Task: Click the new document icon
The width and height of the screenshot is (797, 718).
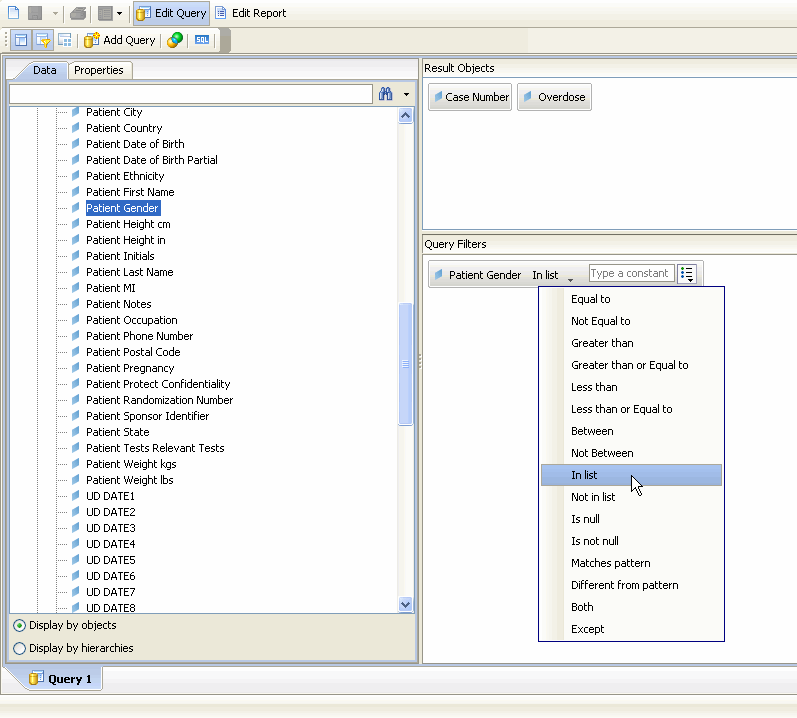Action: pos(13,13)
